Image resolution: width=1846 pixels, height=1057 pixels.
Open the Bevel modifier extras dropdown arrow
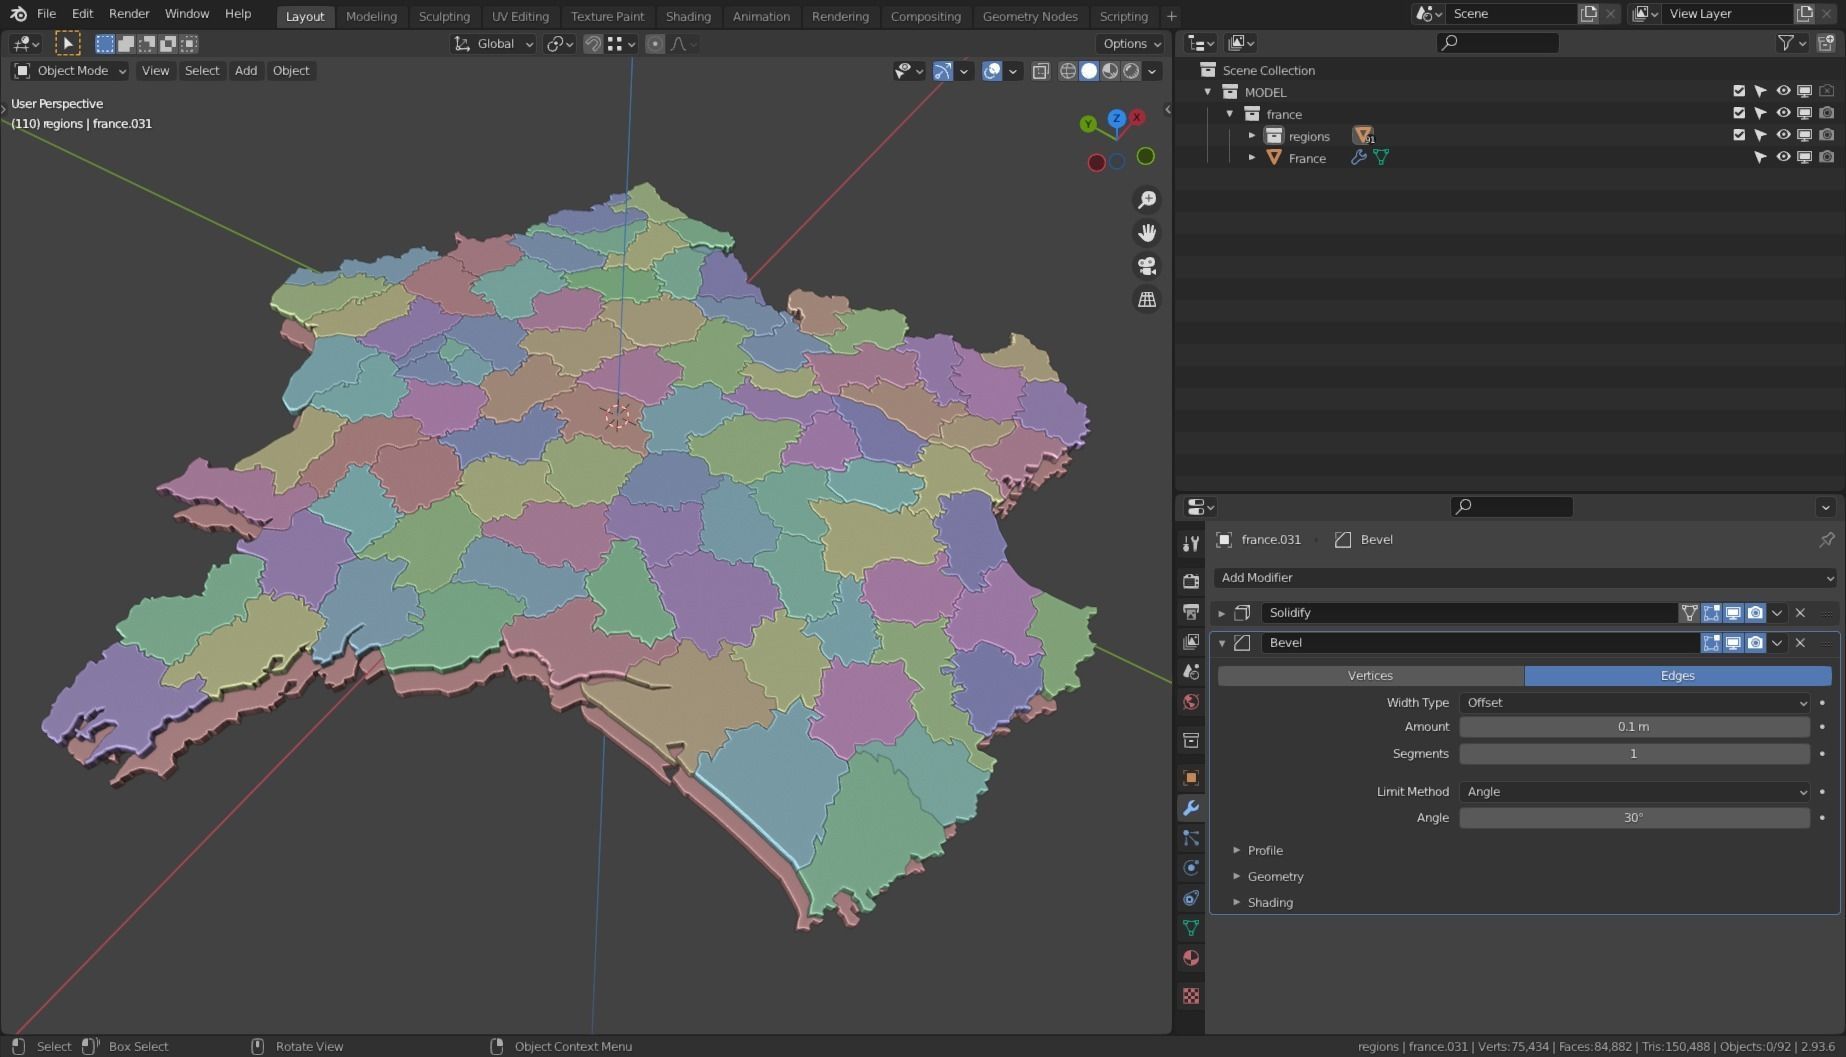click(1777, 643)
